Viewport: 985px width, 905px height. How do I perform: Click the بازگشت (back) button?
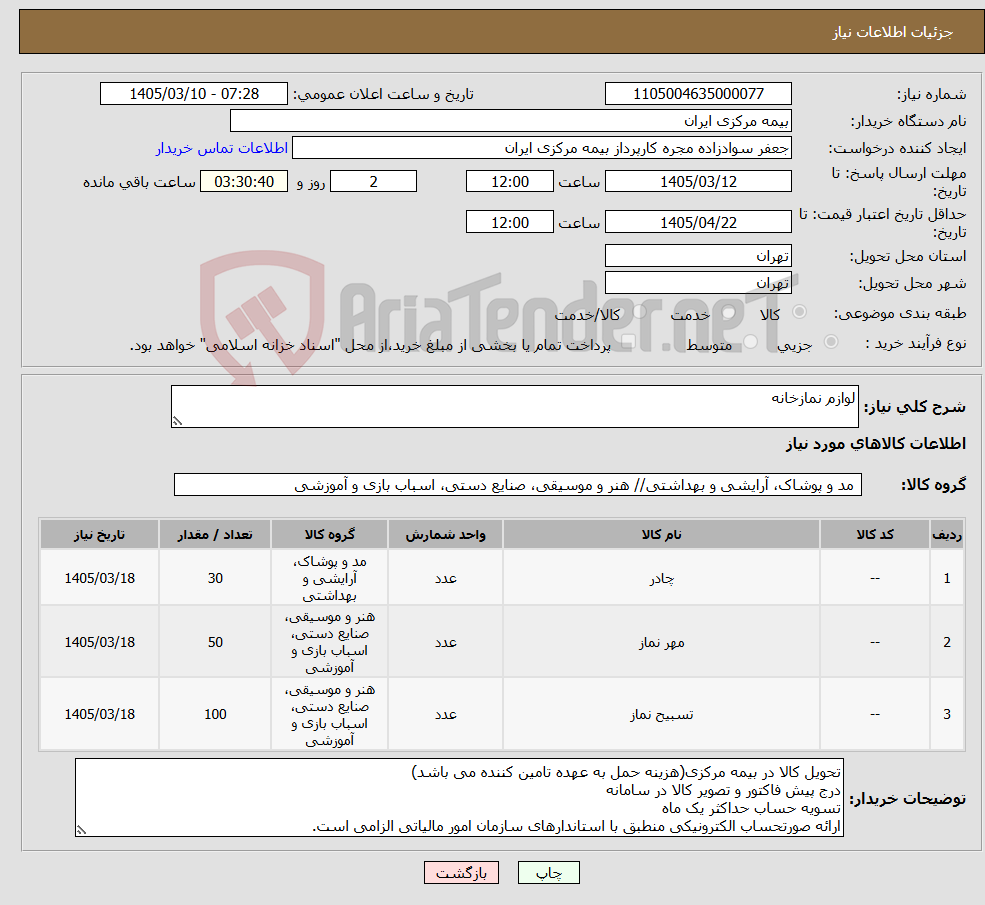click(461, 872)
